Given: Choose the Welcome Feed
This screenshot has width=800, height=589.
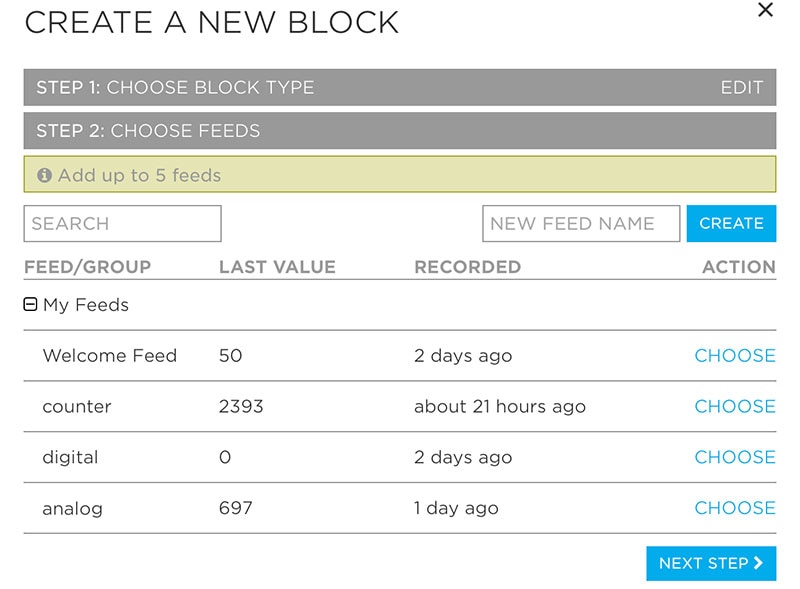Looking at the screenshot, I should coord(735,356).
